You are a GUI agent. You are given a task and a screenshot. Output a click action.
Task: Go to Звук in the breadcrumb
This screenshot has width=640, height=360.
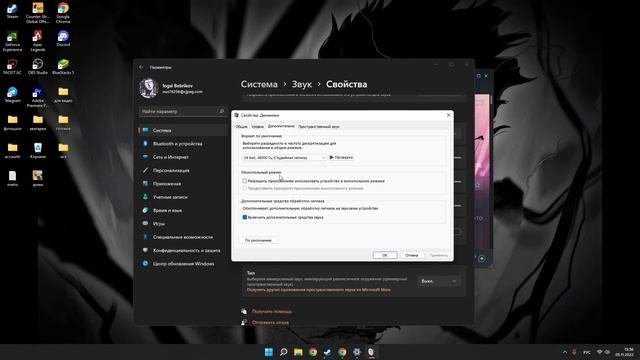pyautogui.click(x=302, y=84)
